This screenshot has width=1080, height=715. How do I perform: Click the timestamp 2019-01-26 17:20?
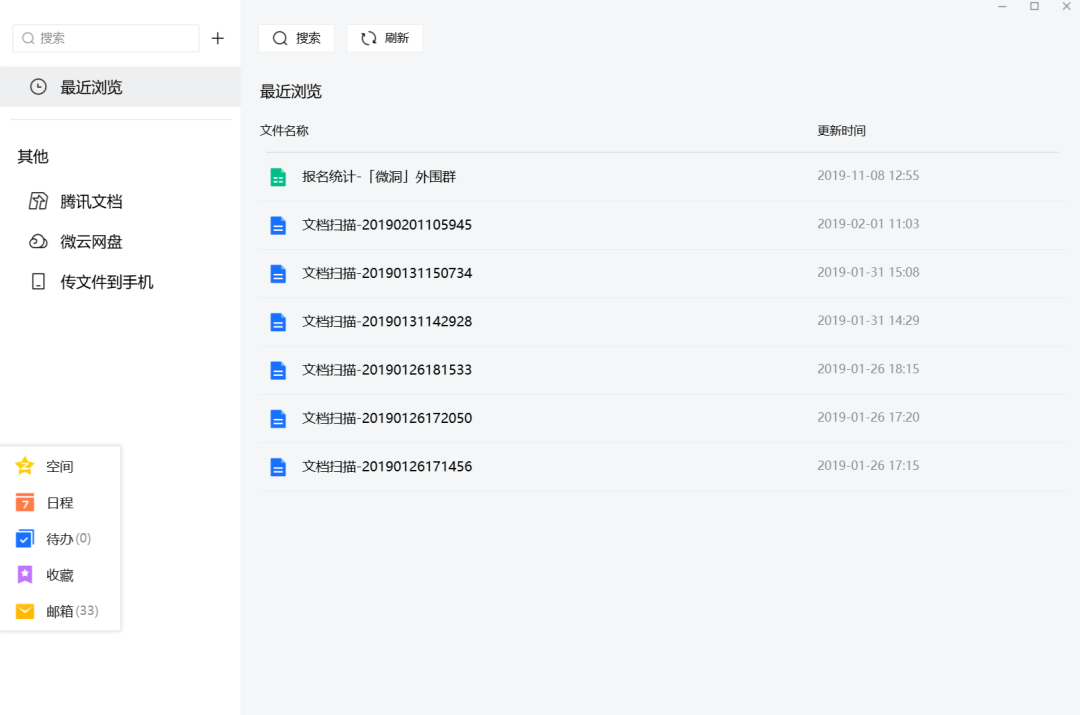868,417
